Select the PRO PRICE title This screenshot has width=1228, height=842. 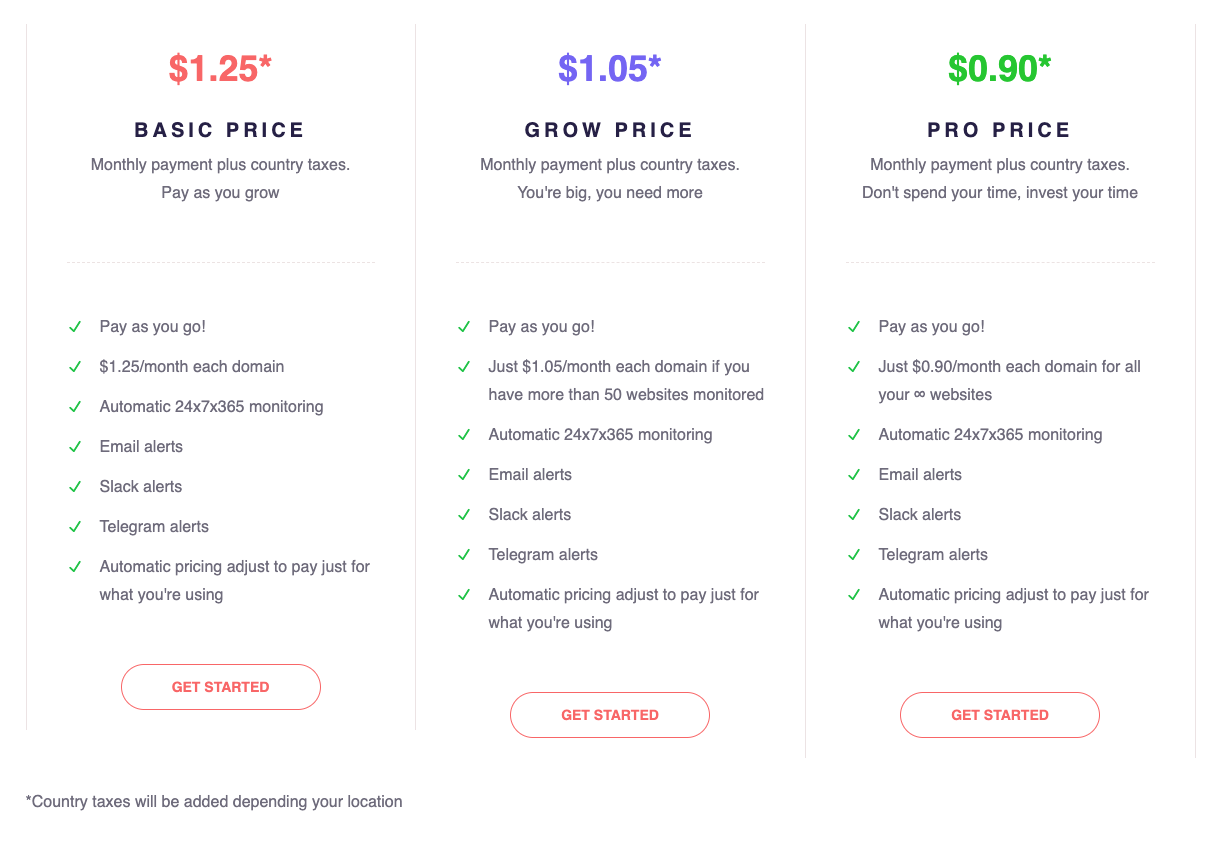tap(999, 130)
